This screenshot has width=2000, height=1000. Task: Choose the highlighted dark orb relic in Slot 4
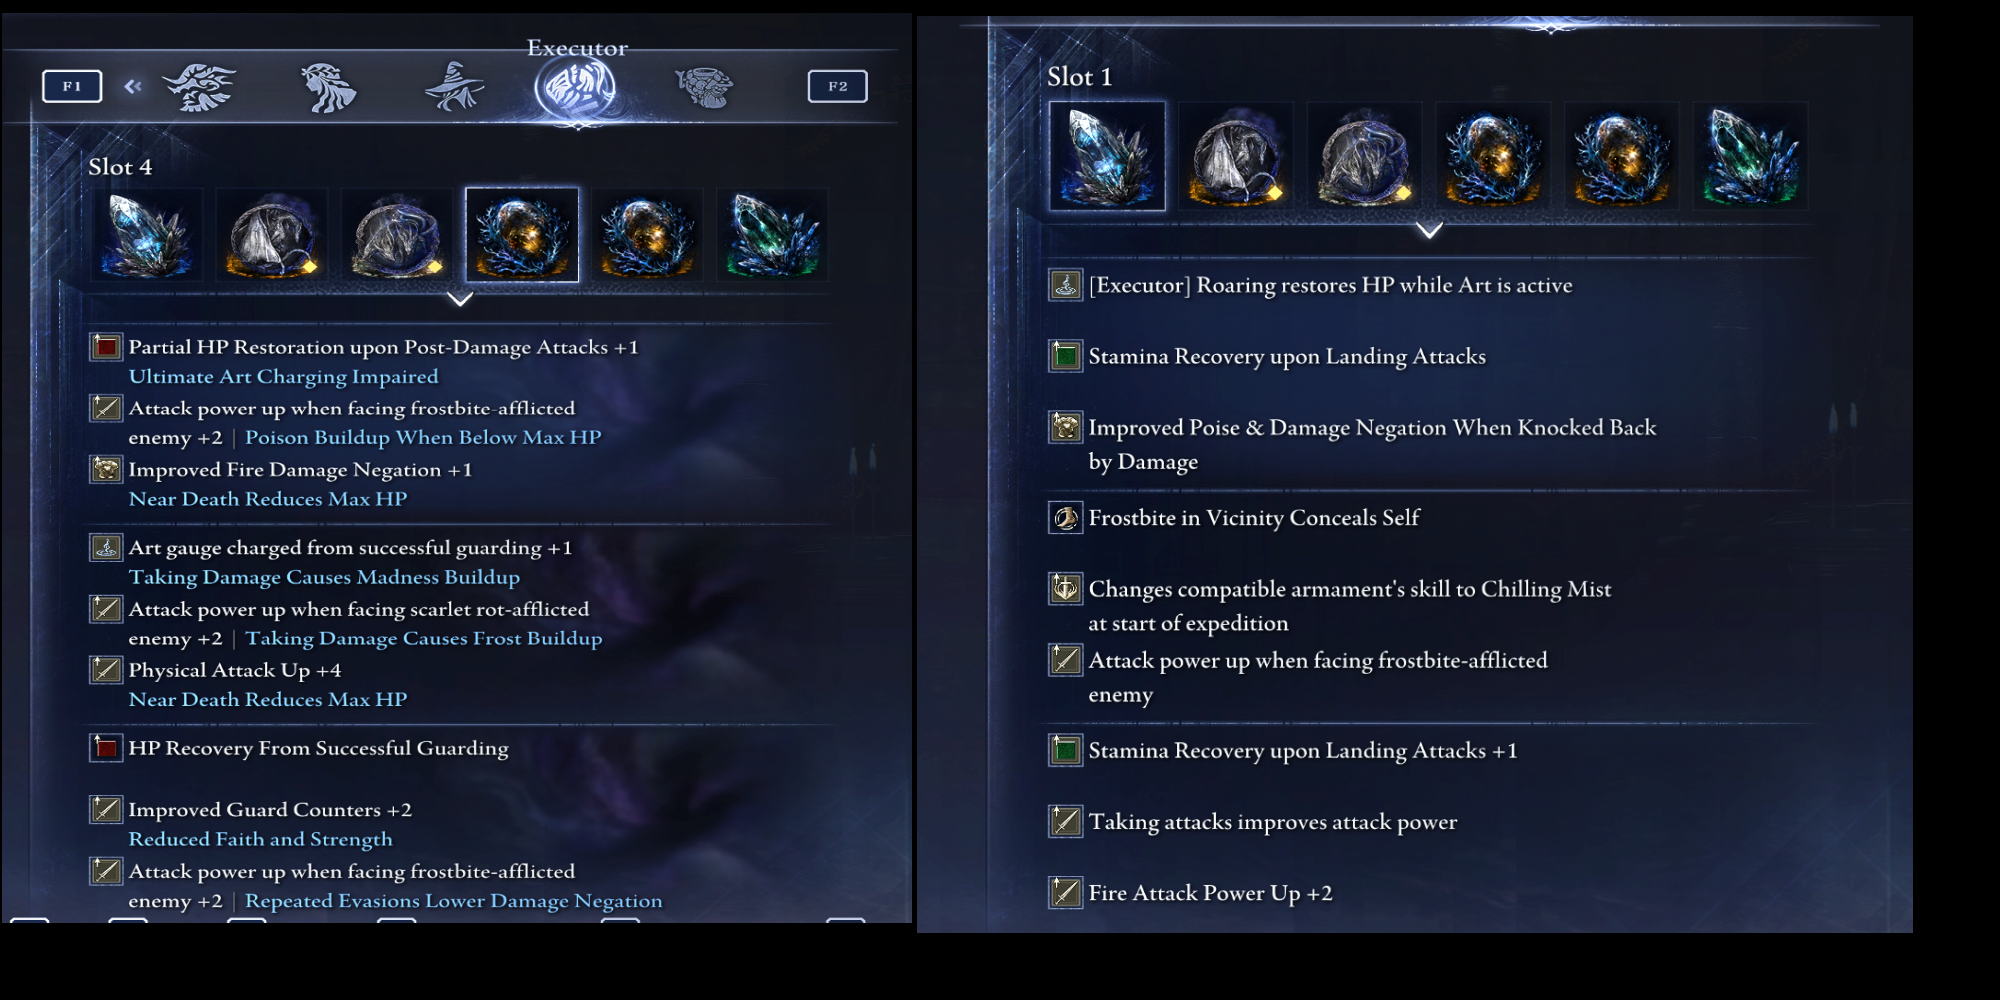coord(522,235)
